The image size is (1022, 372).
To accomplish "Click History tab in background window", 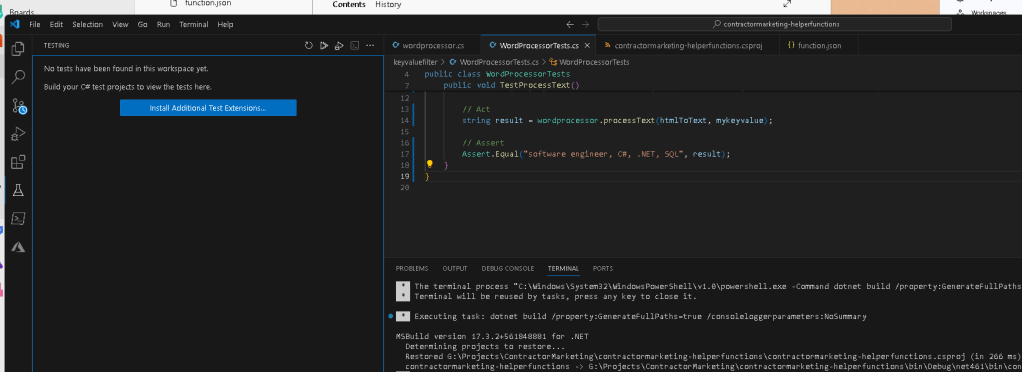I will click(x=388, y=5).
